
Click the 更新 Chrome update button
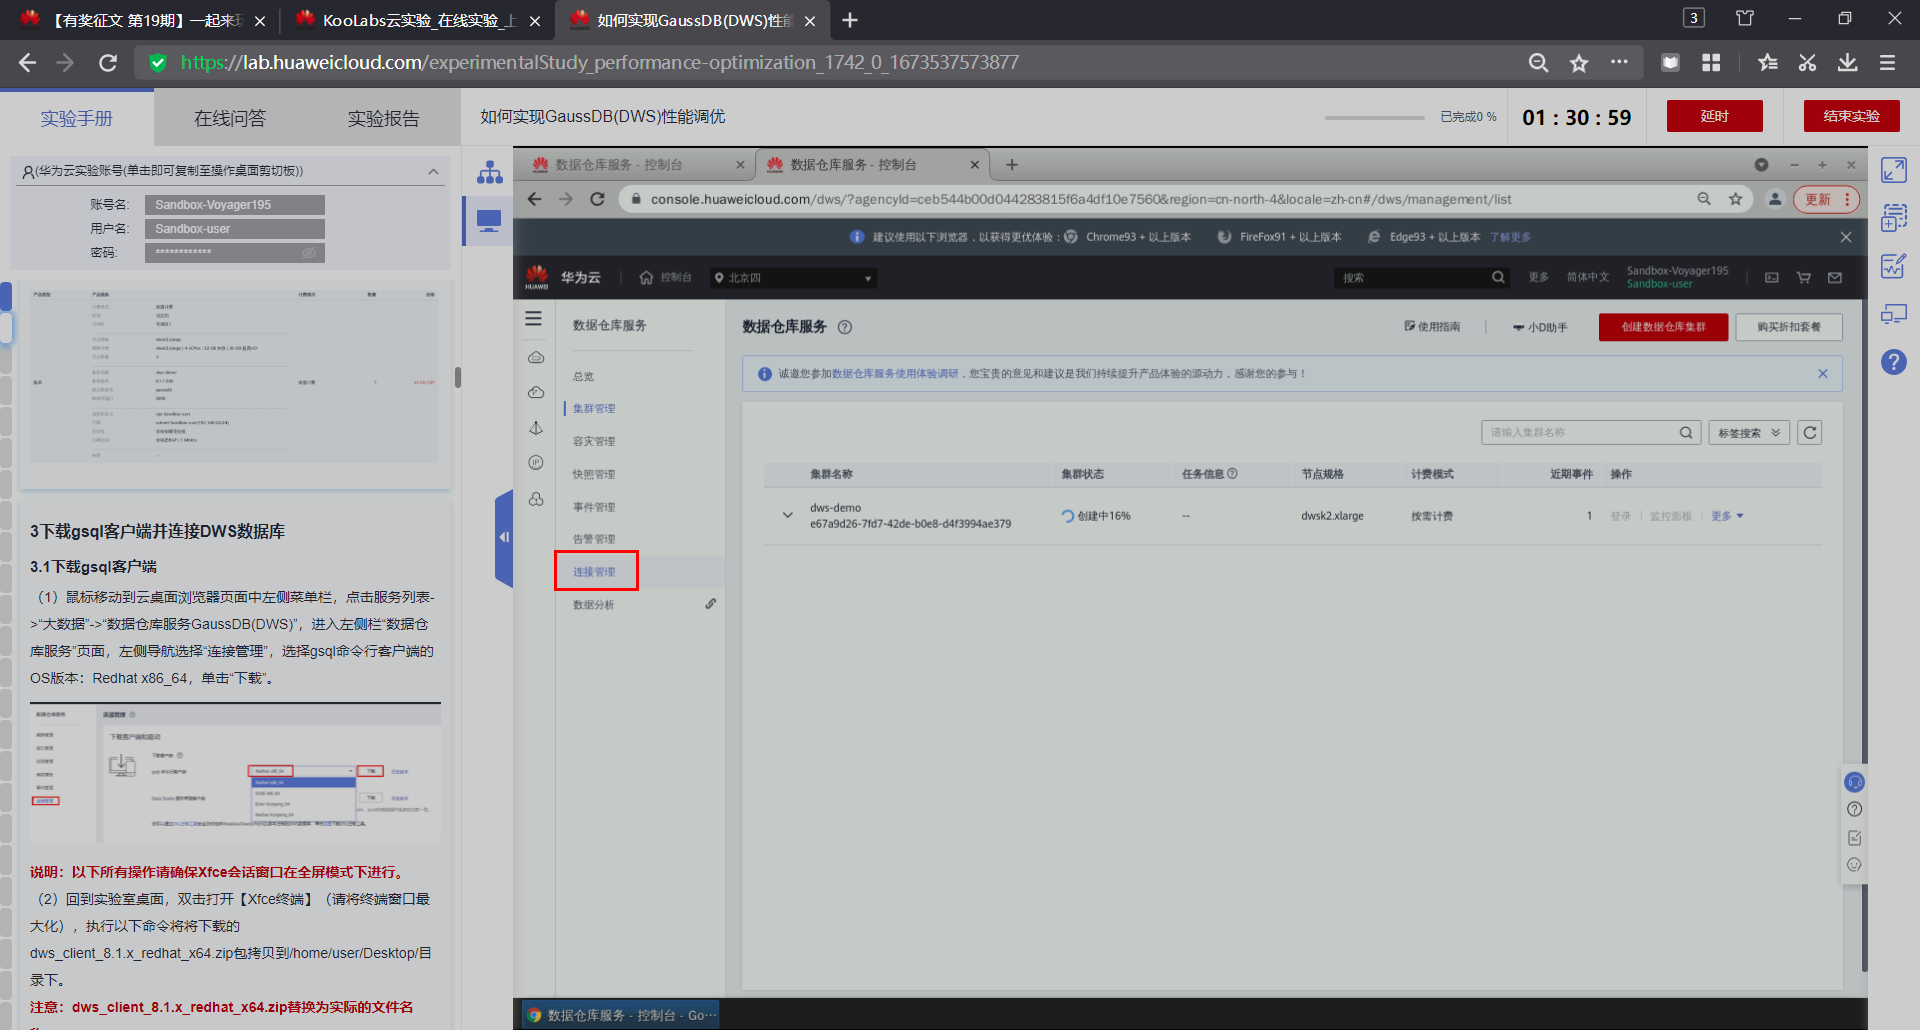click(x=1826, y=199)
